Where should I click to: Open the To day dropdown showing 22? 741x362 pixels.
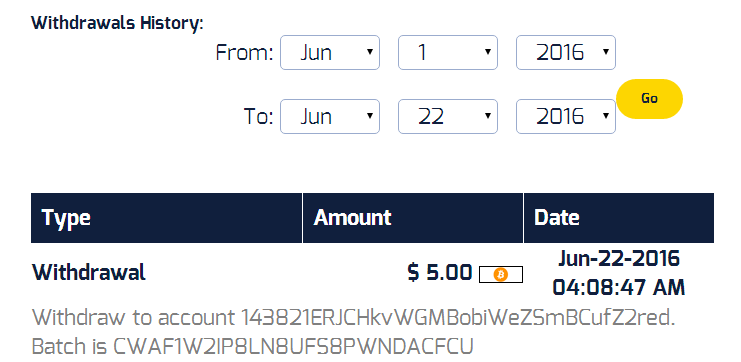pyautogui.click(x=448, y=116)
